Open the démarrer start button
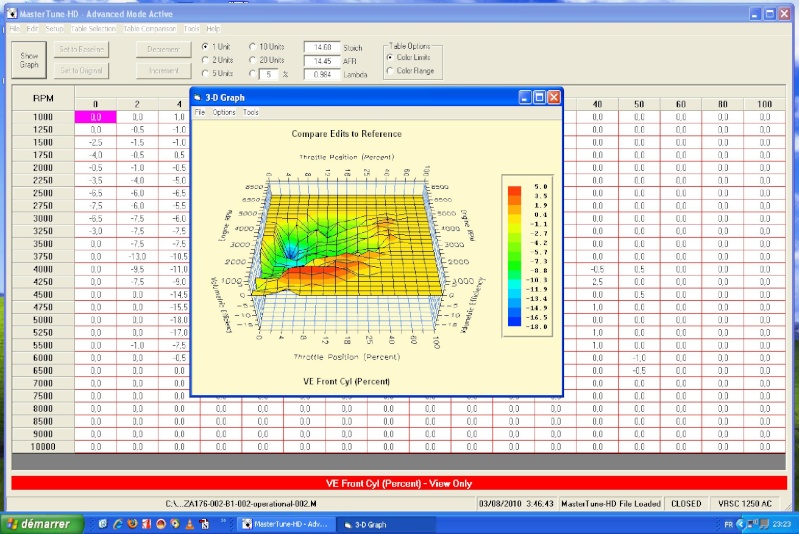The width and height of the screenshot is (799, 534). tap(42, 524)
